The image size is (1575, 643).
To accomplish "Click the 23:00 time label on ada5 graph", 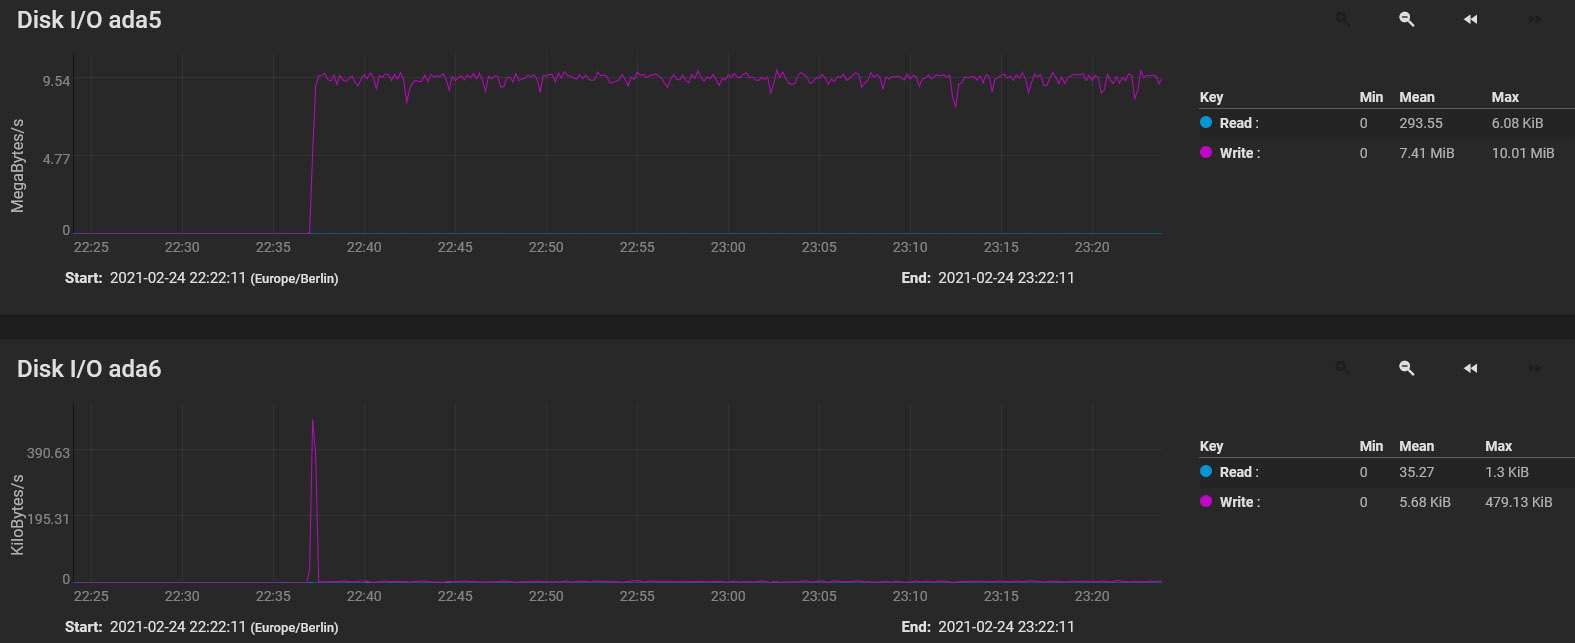I will click(728, 247).
